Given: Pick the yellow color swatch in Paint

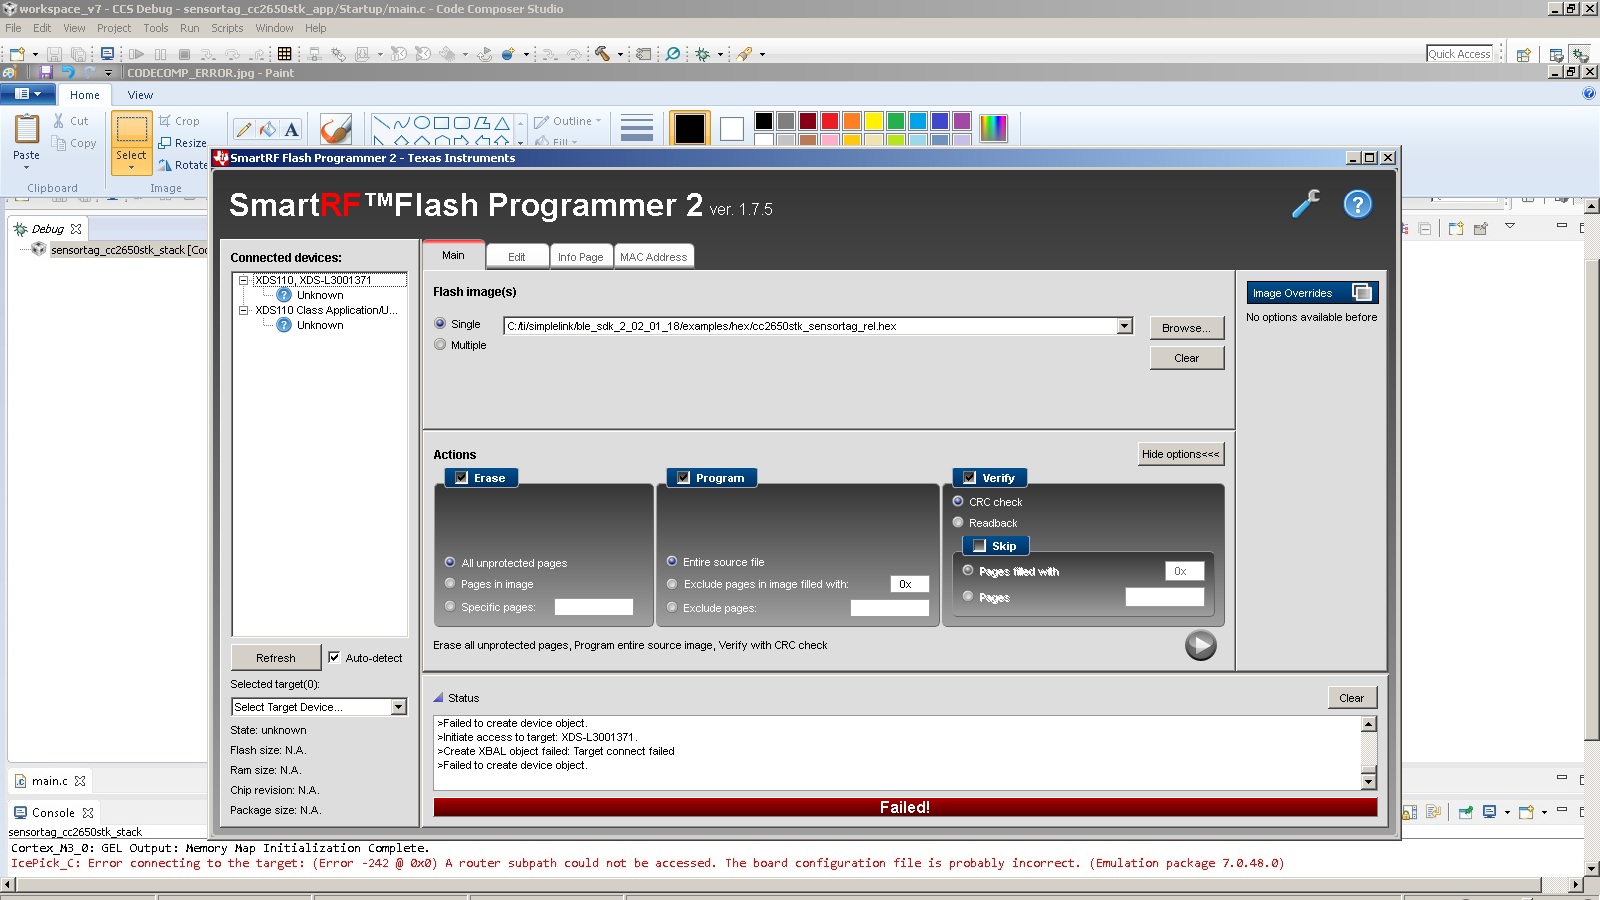Looking at the screenshot, I should tap(873, 121).
